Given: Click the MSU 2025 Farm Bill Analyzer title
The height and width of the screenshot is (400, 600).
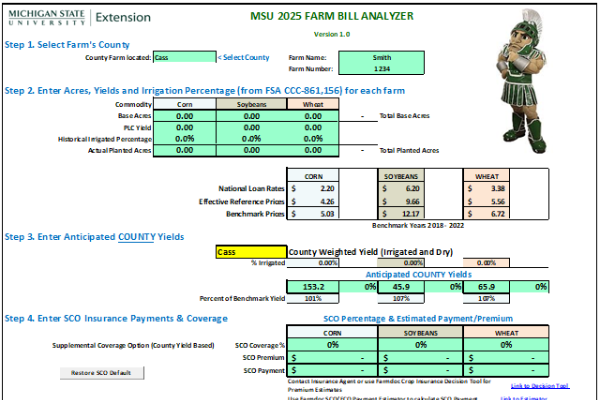Looking at the screenshot, I should 332,16.
